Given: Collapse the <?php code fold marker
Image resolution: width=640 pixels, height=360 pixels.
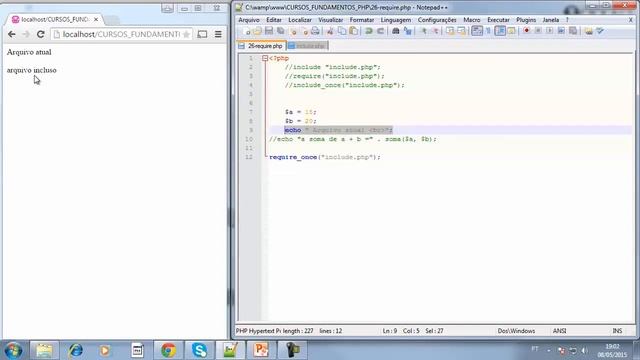Looking at the screenshot, I should 265,58.
